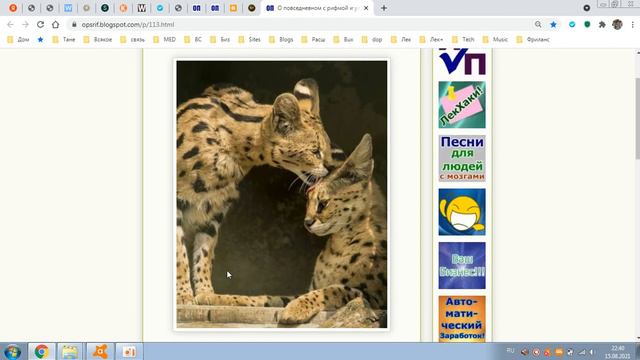Open Chrome from the taskbar
This screenshot has width=640, height=360.
click(x=41, y=351)
